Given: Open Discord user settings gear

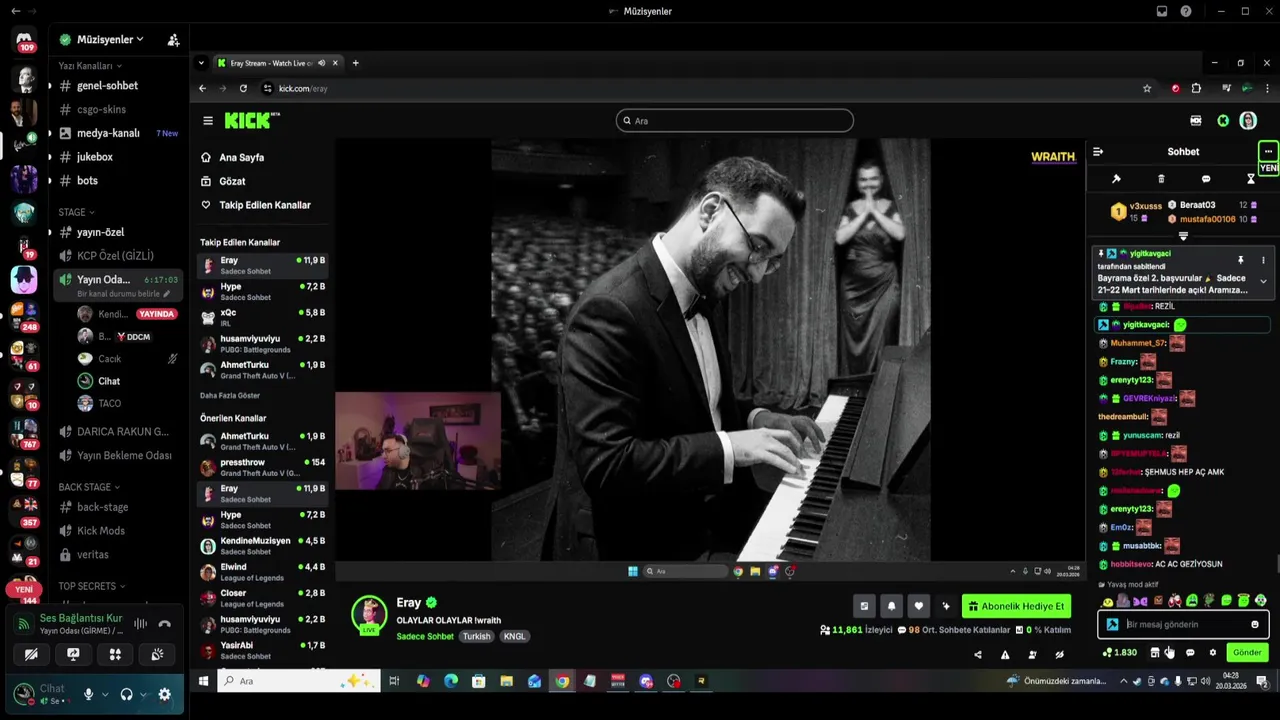Looking at the screenshot, I should pyautogui.click(x=164, y=694).
